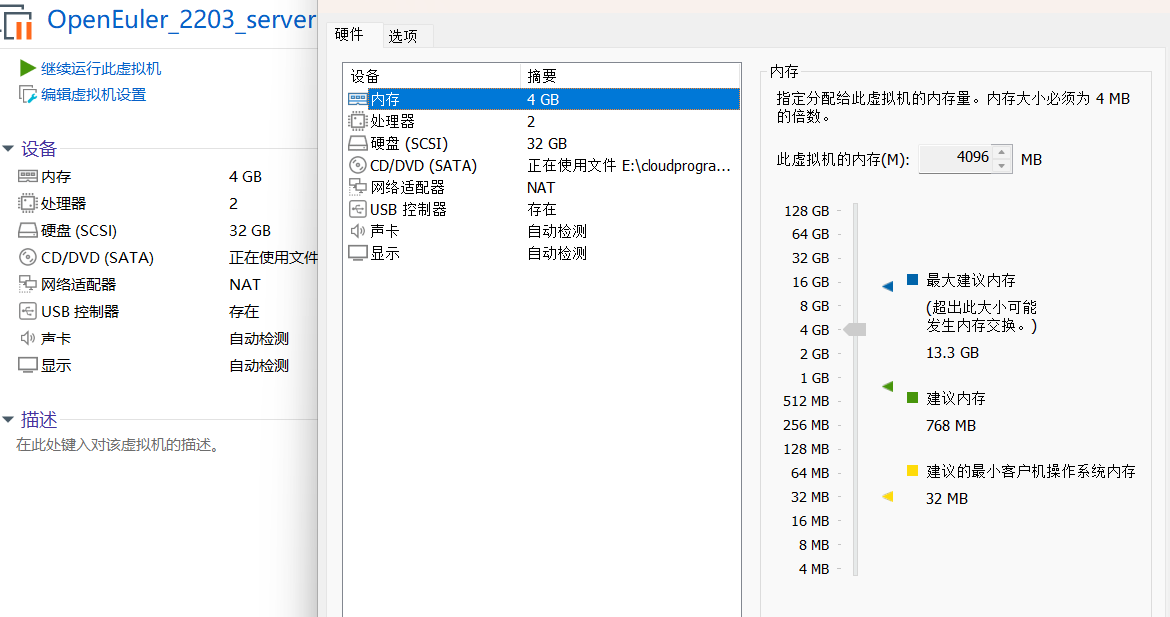Click hard disk icon in hardware list dialog
Image resolution: width=1170 pixels, height=617 pixels.
click(357, 143)
